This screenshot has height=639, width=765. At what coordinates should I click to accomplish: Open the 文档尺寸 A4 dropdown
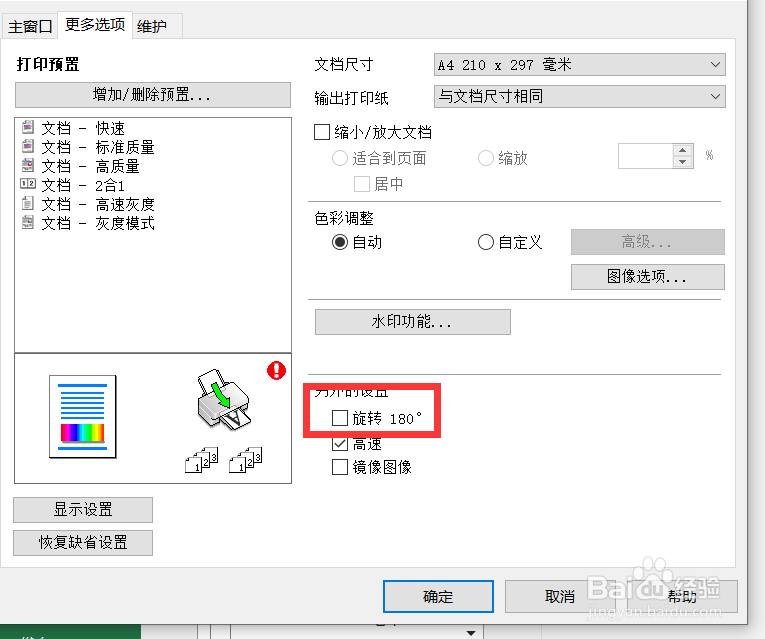coord(580,64)
